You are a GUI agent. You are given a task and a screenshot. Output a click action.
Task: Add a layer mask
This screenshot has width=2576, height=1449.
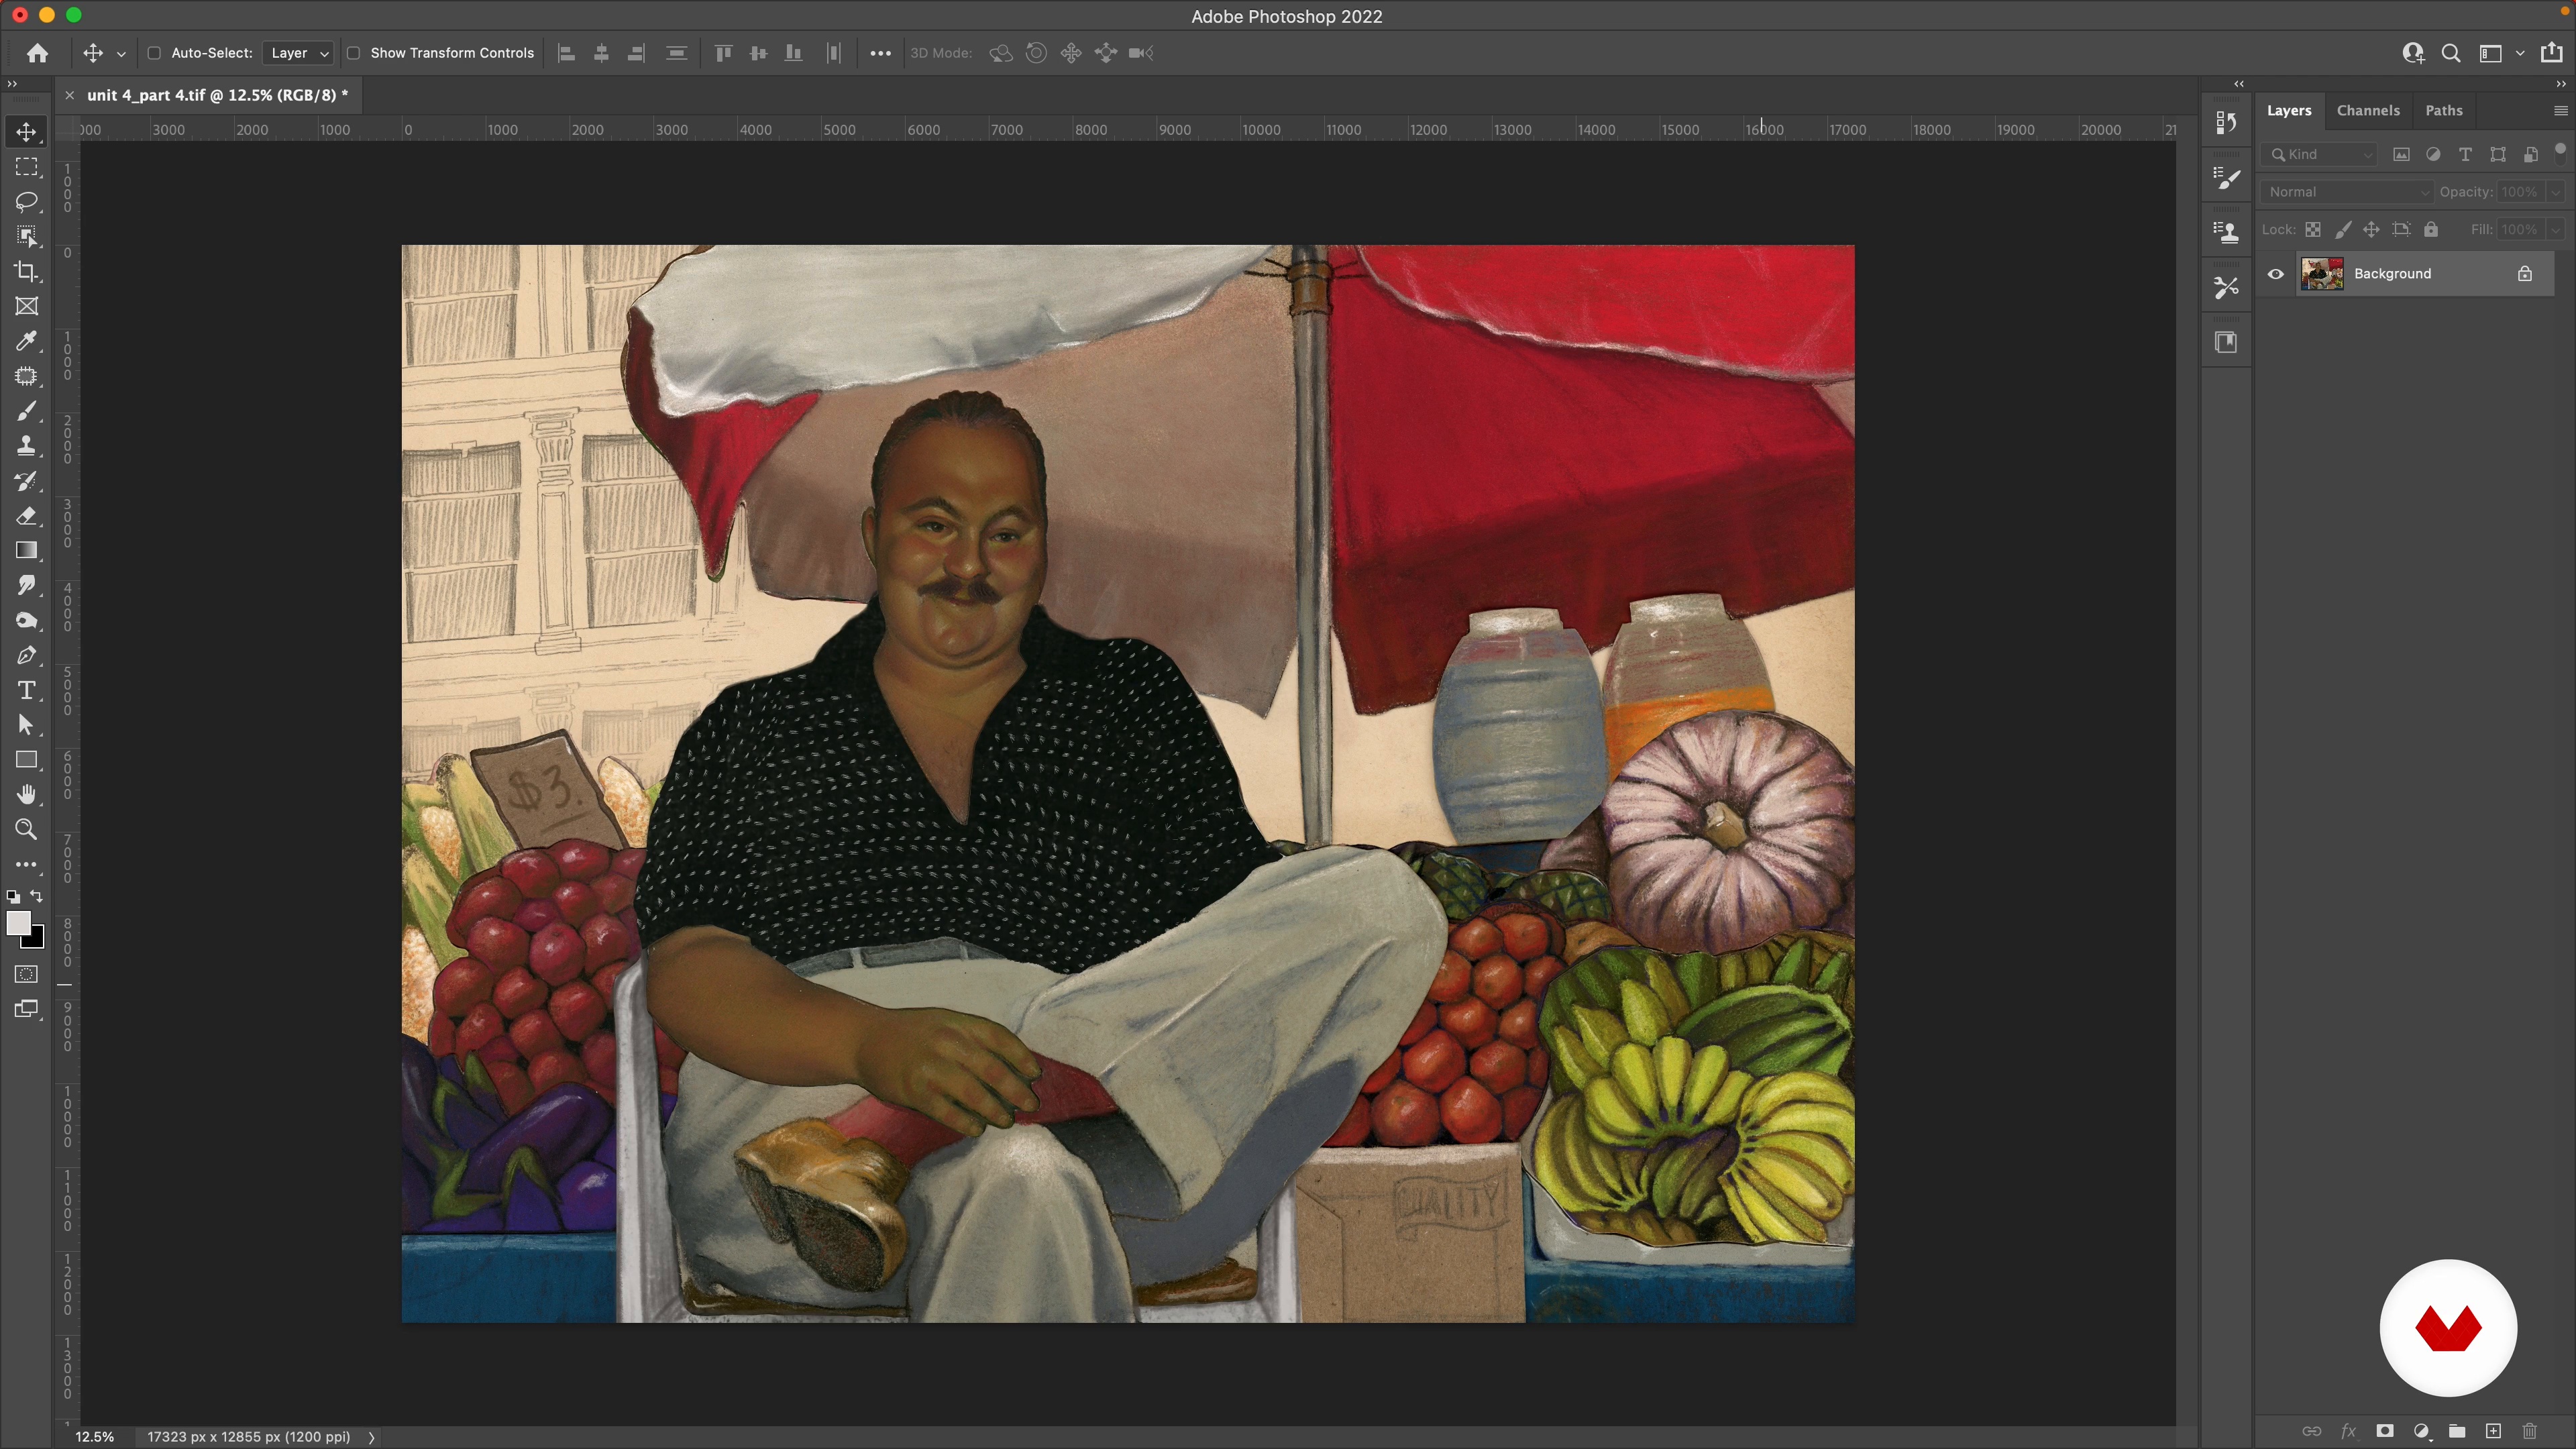[2385, 1431]
